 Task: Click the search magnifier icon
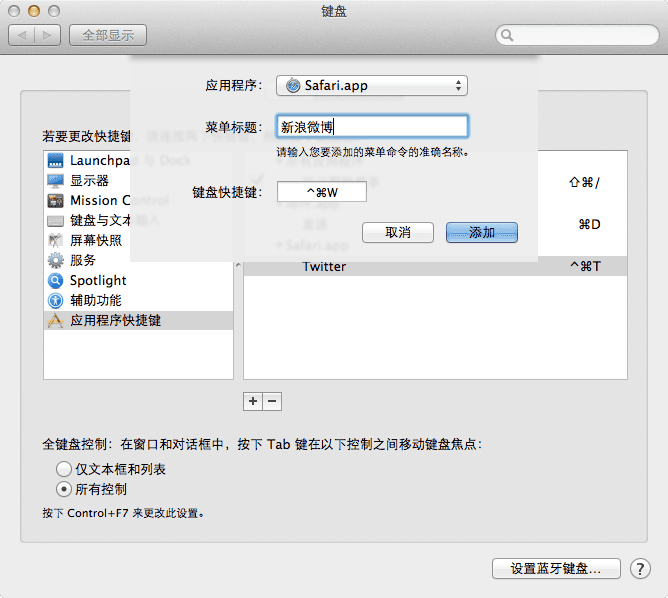507,35
